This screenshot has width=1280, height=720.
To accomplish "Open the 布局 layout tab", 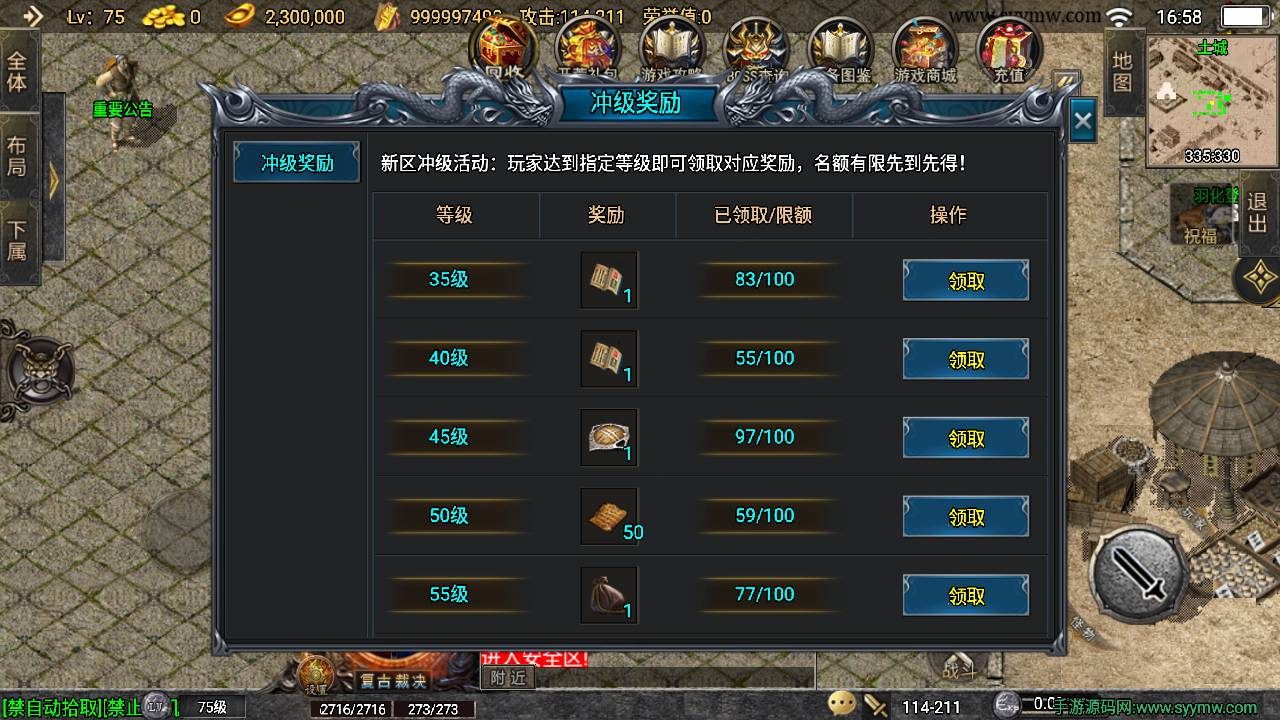I will click(x=18, y=156).
